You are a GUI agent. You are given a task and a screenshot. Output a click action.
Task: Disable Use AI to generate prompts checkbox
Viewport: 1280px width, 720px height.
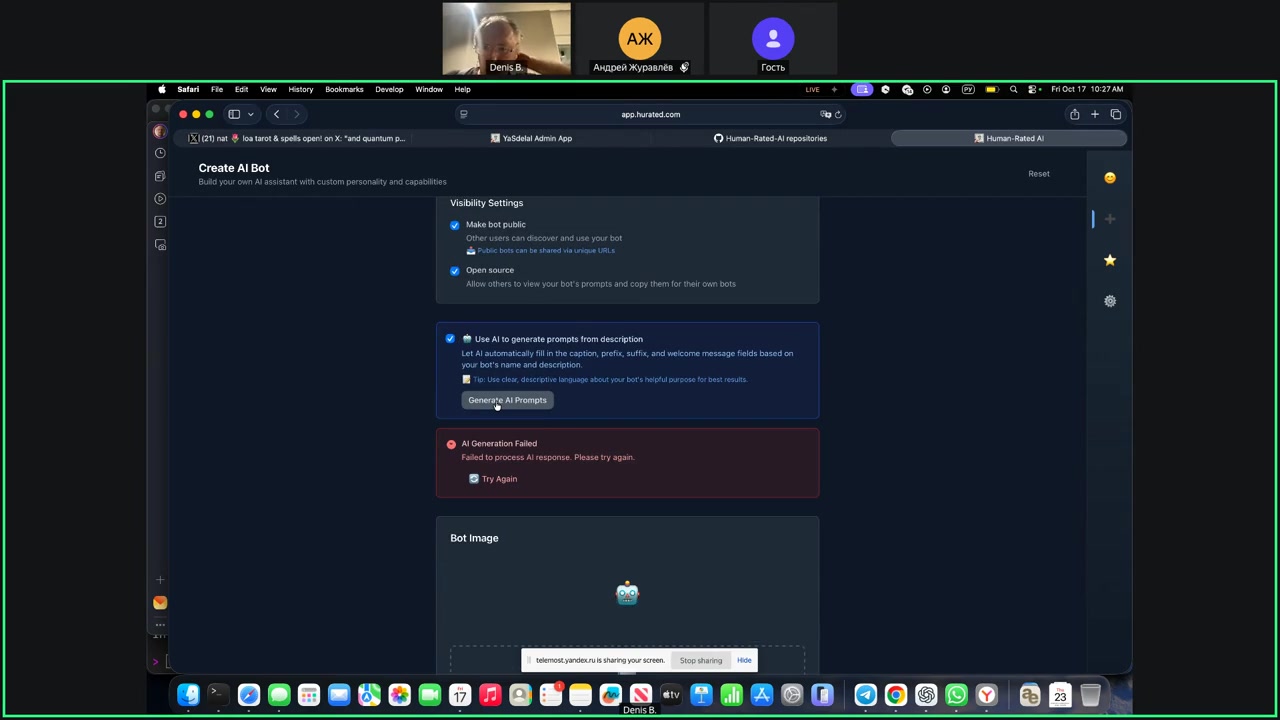point(450,339)
